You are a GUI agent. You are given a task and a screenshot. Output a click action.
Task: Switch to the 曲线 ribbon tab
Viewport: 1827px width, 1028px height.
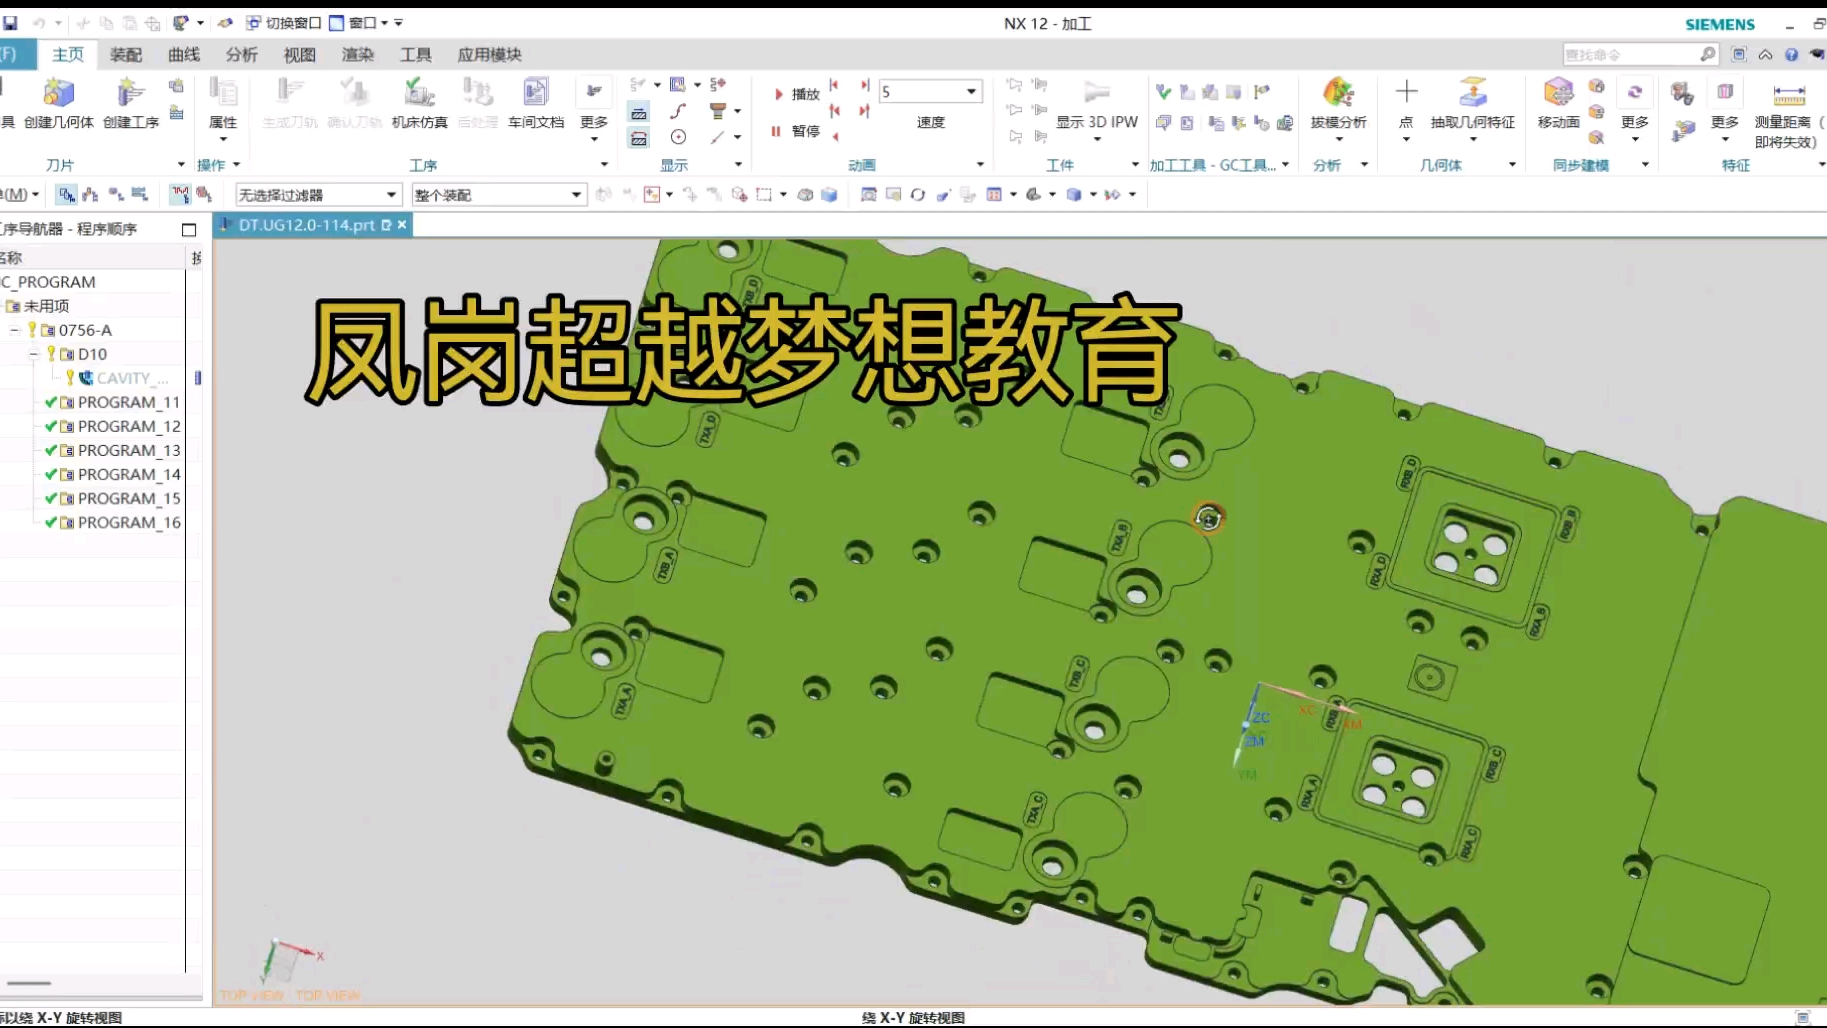point(184,55)
